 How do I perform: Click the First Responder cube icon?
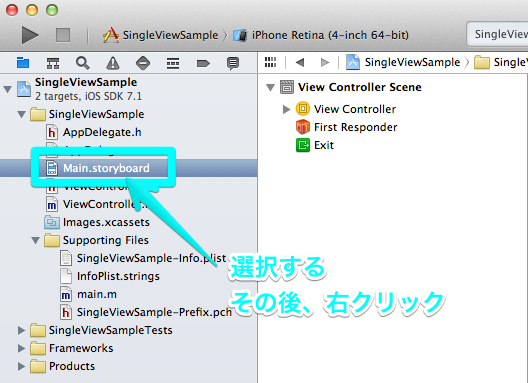click(303, 127)
